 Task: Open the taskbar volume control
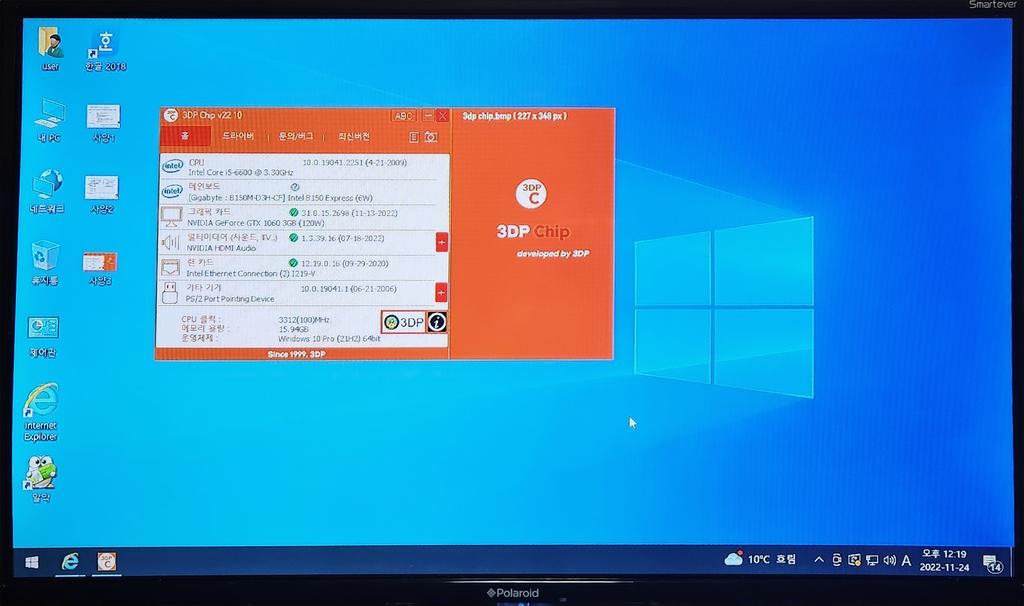(889, 561)
